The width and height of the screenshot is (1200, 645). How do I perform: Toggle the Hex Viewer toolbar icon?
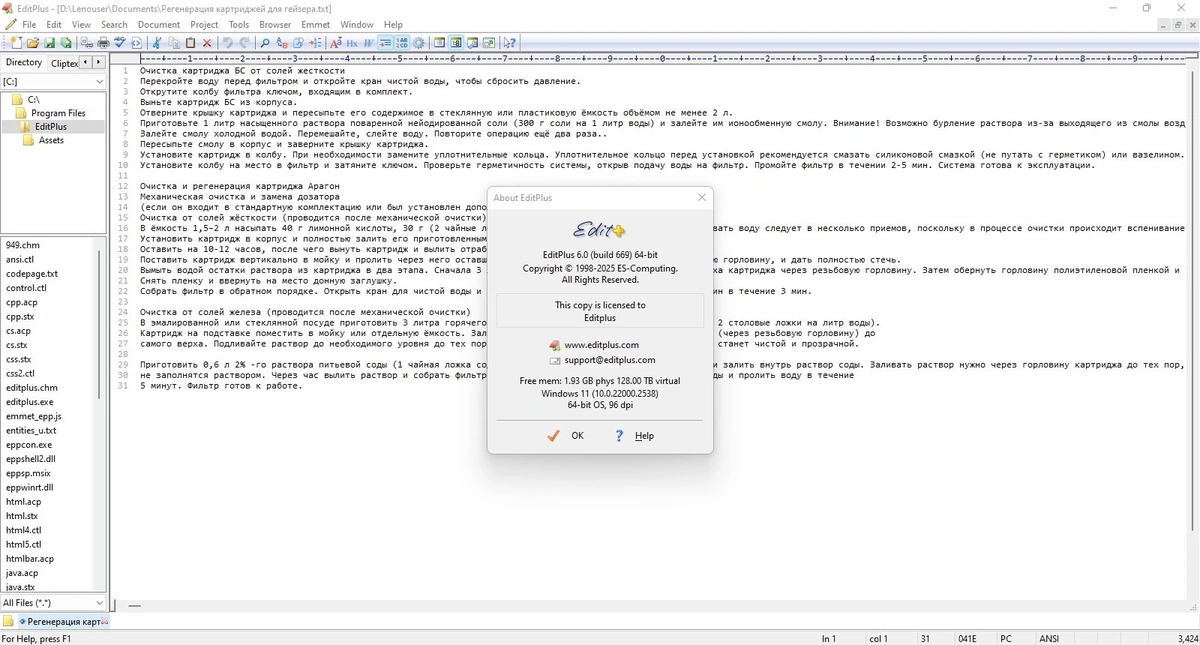pos(352,43)
